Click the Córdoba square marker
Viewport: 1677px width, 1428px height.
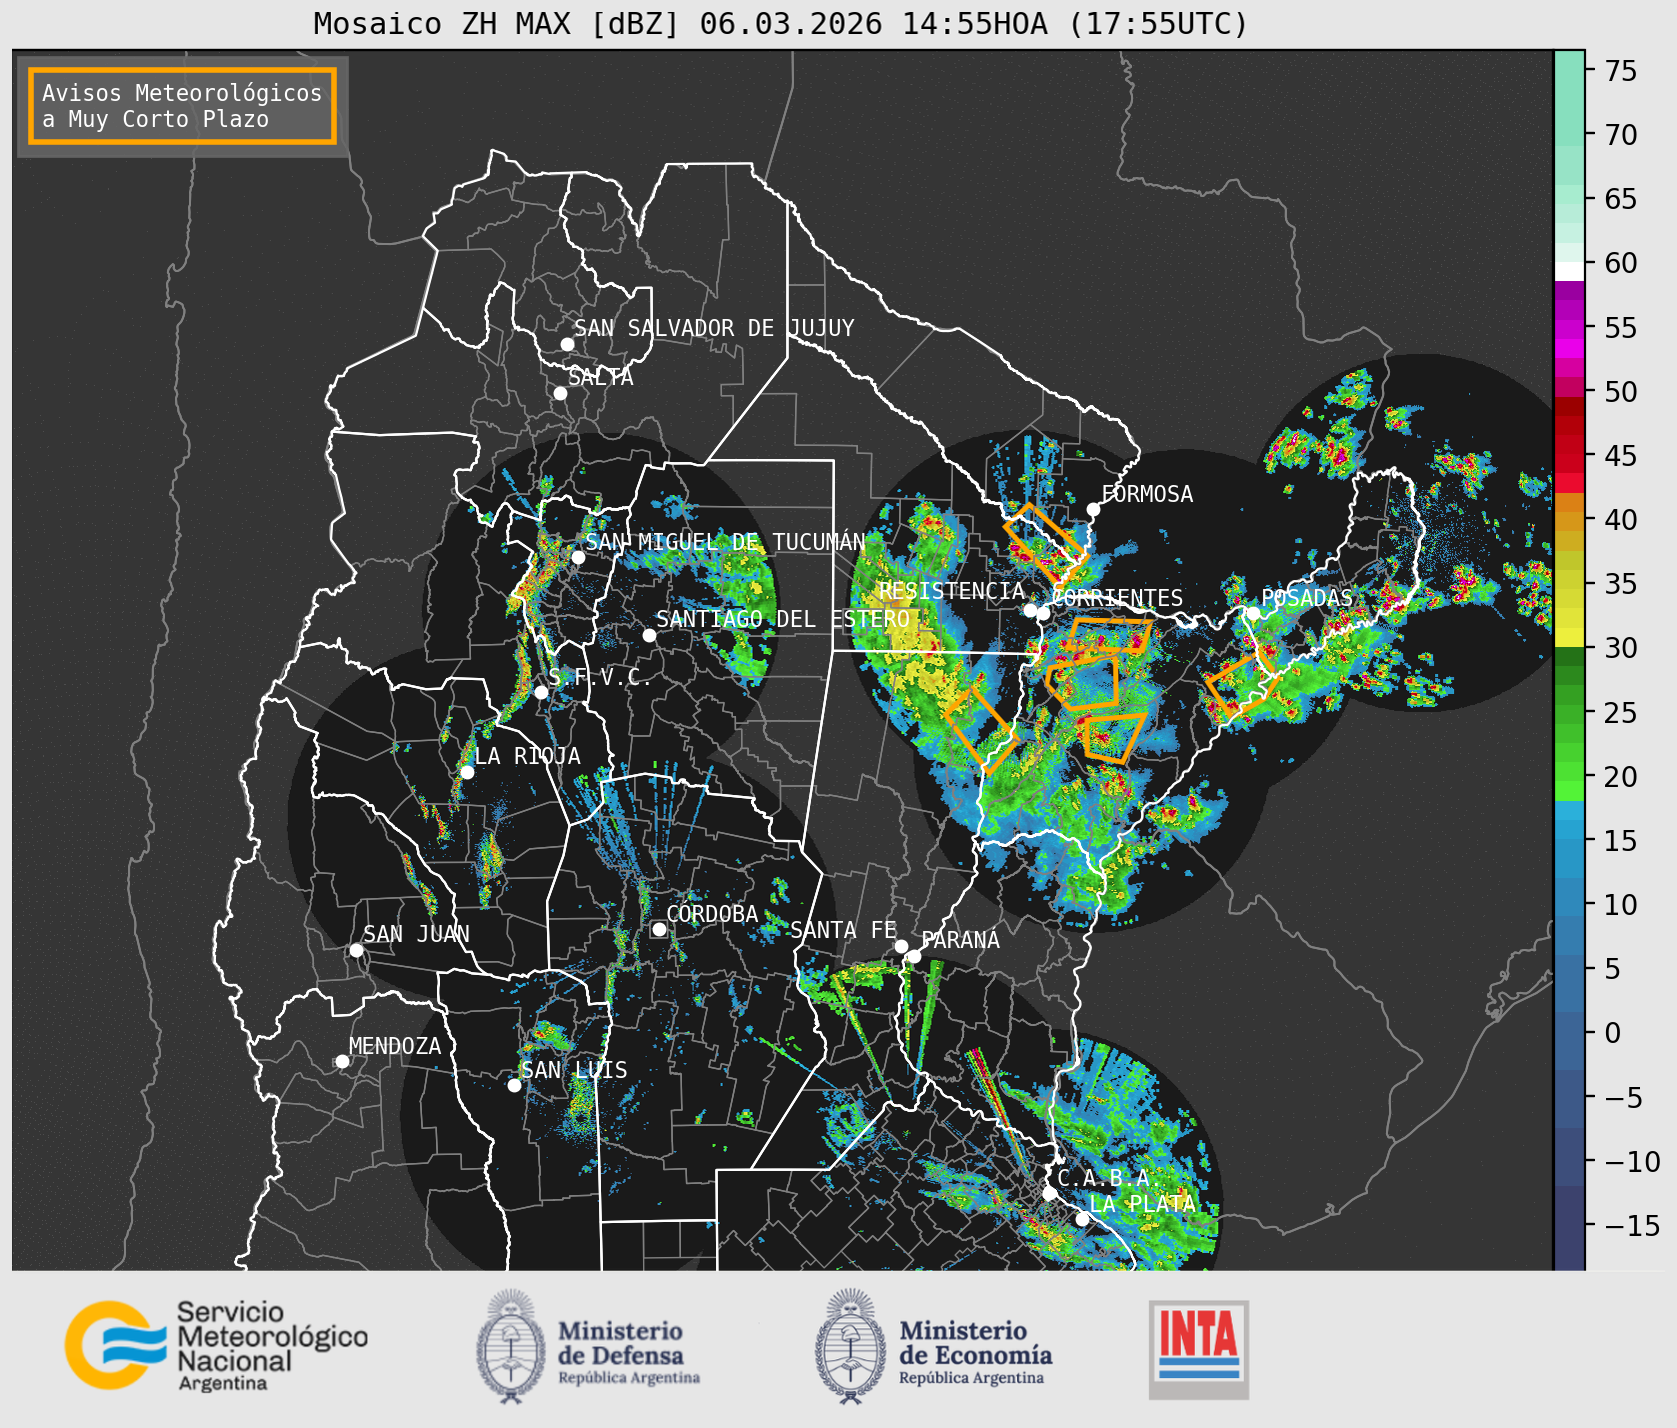click(x=659, y=929)
